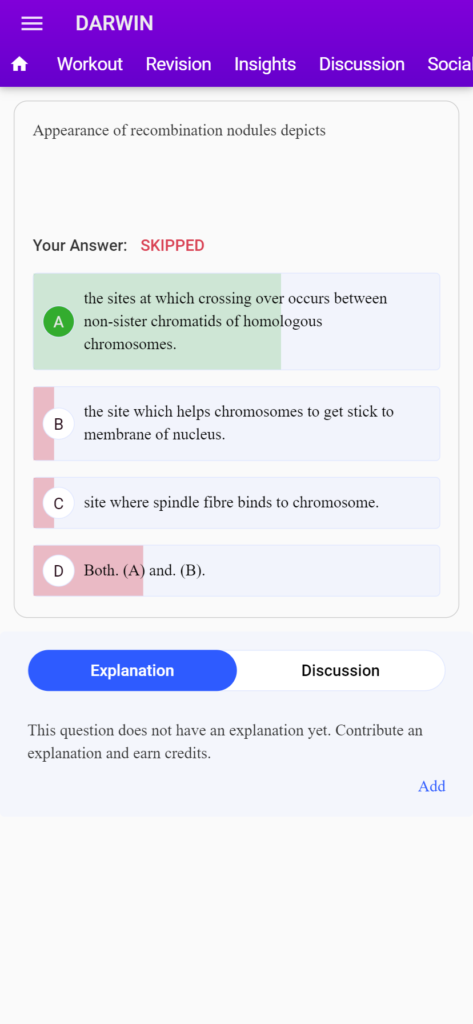Show the Explanation section

[x=132, y=670]
